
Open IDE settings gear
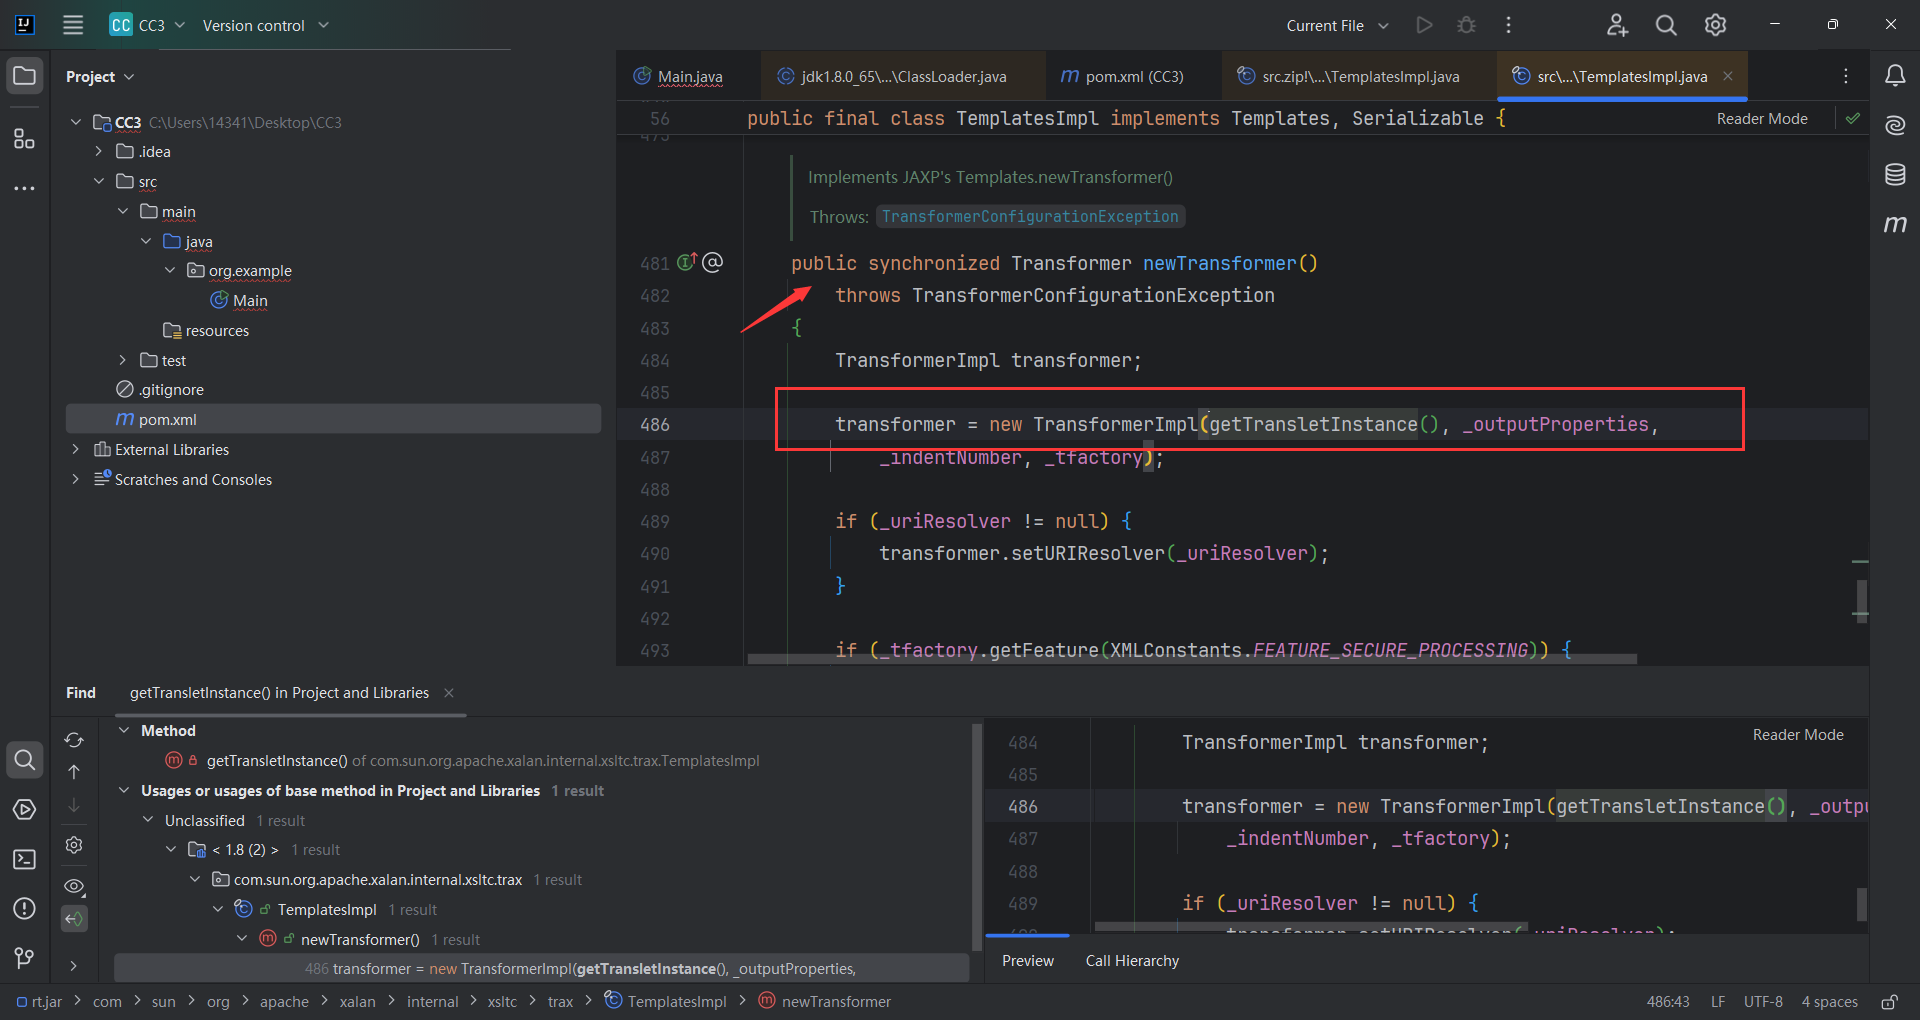point(1715,25)
